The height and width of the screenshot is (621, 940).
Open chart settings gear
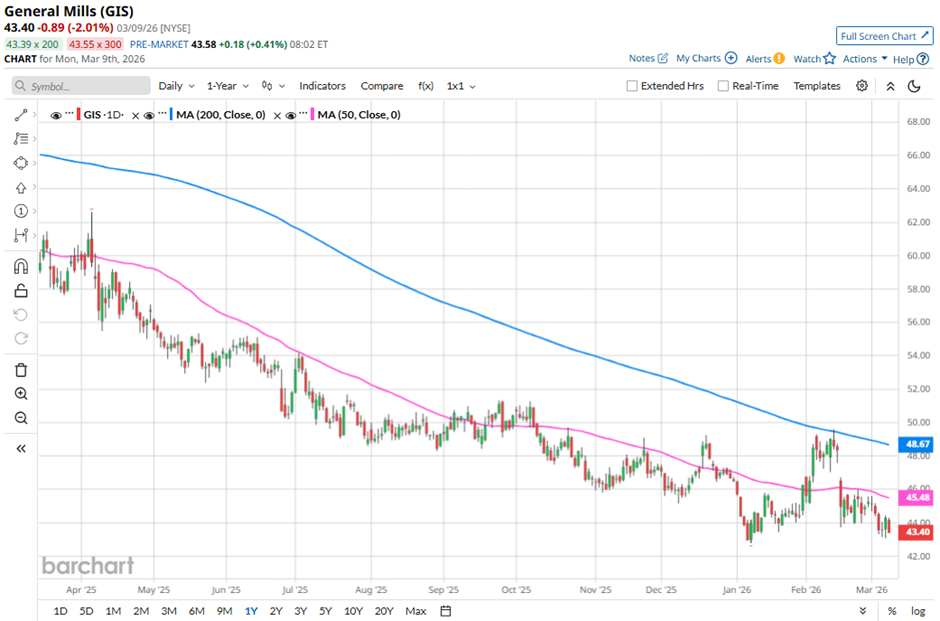(x=861, y=86)
